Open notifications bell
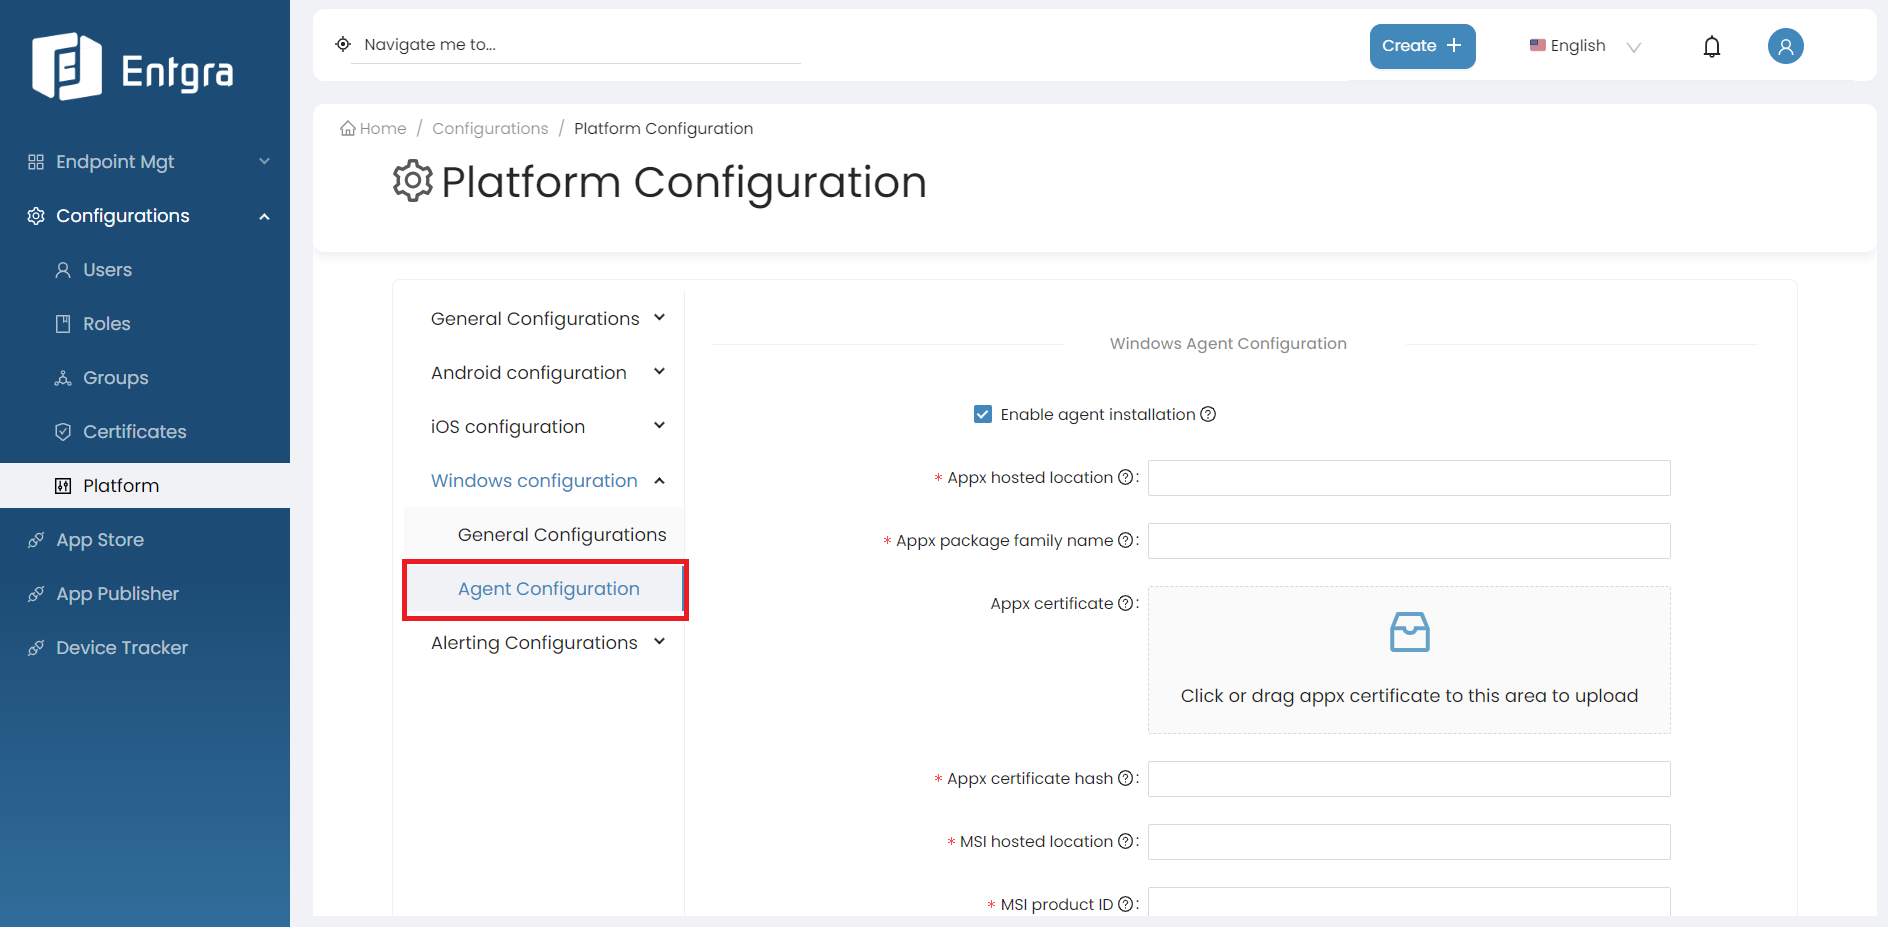Image resolution: width=1888 pixels, height=927 pixels. tap(1712, 47)
